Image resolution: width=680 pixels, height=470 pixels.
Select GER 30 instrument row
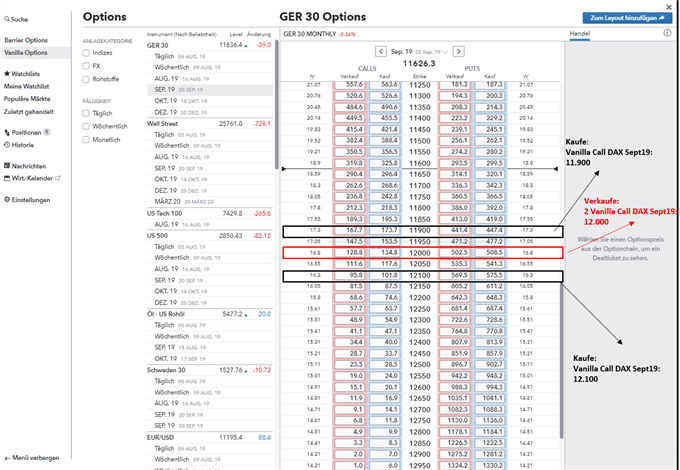[209, 45]
